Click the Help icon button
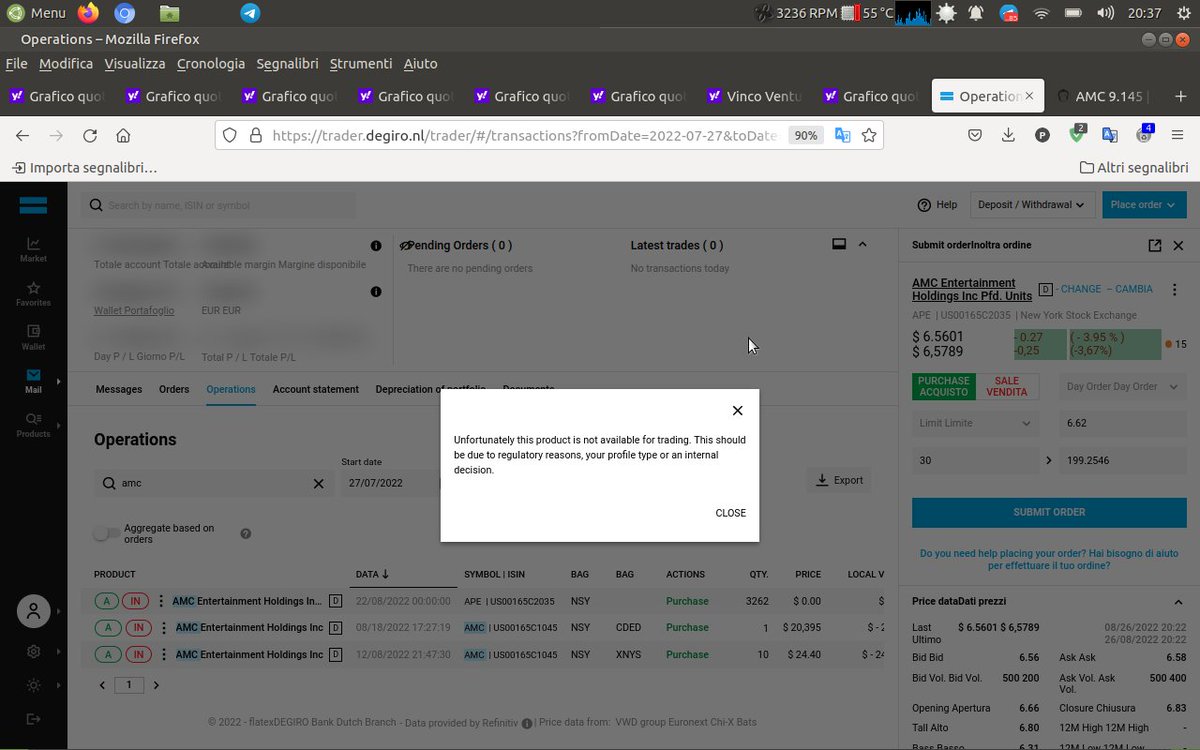 coord(937,205)
